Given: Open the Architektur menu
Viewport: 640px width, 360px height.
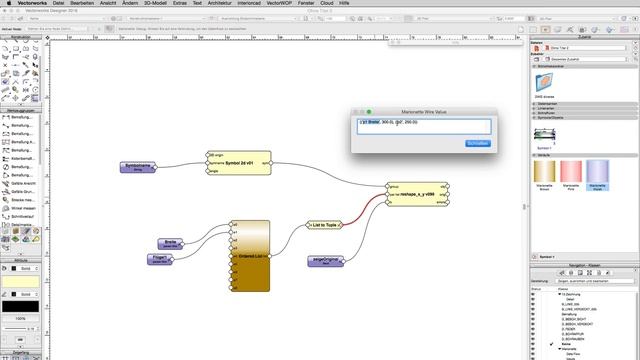Looking at the screenshot, I should click(x=220, y=3).
